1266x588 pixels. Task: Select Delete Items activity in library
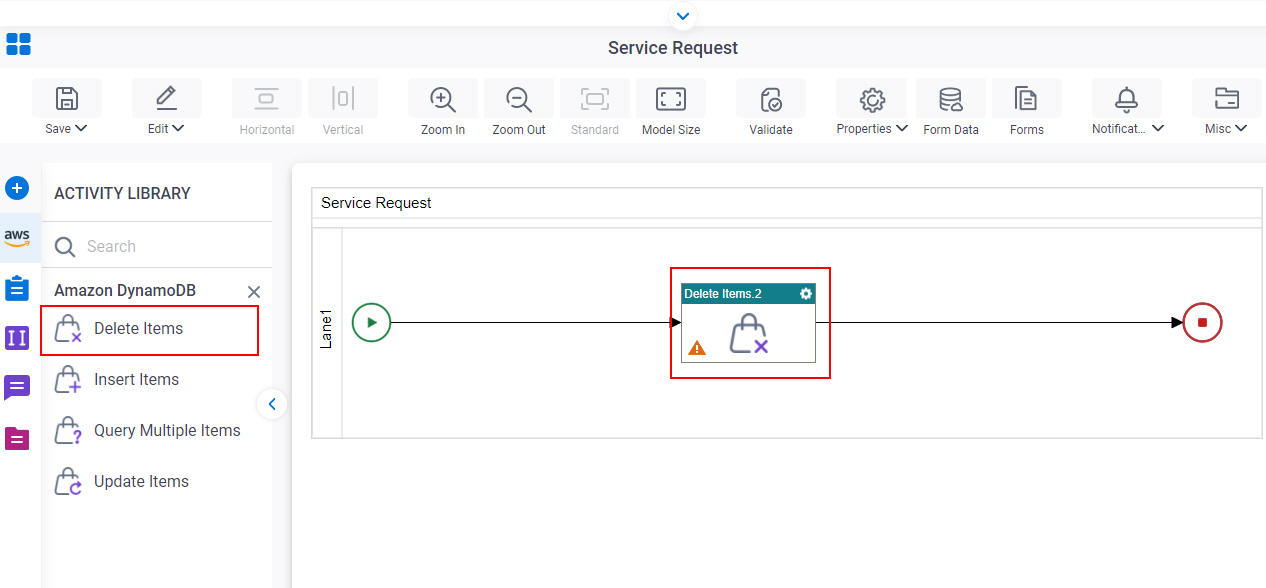[x=150, y=330]
